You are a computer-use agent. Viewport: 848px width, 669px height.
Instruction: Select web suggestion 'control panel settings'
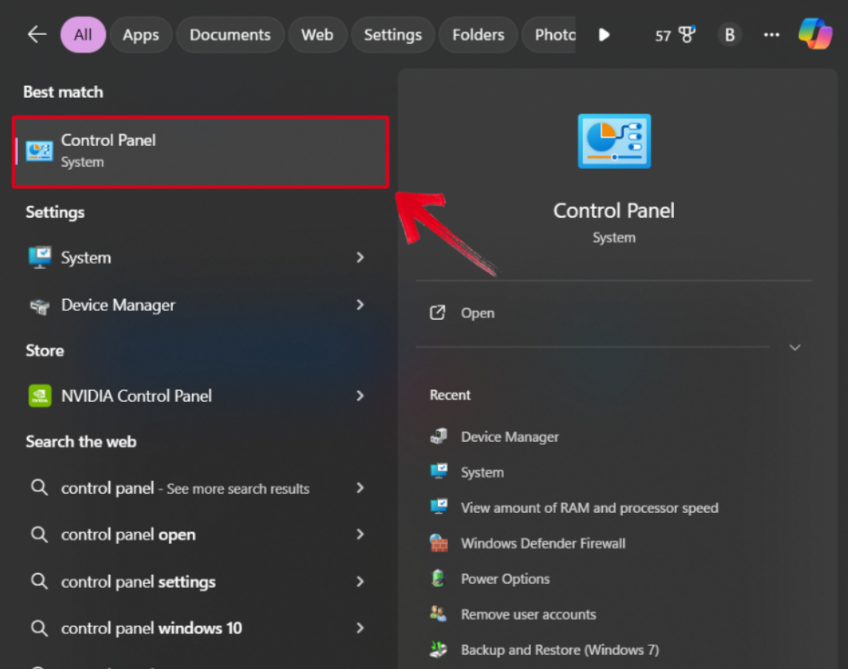coord(198,581)
